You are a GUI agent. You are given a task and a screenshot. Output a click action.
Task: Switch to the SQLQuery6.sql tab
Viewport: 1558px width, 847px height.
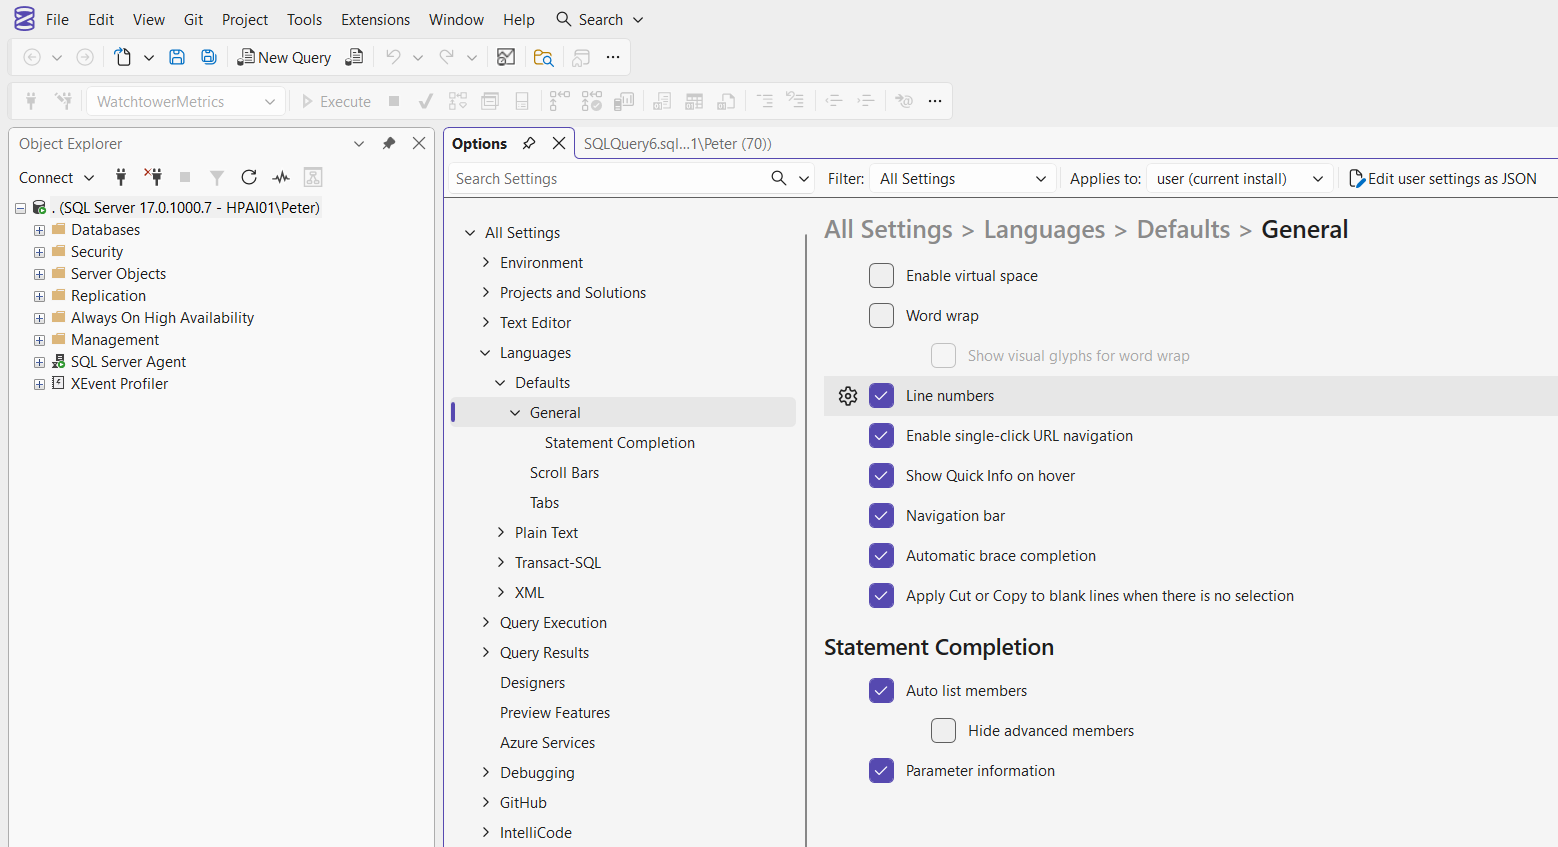coord(677,143)
